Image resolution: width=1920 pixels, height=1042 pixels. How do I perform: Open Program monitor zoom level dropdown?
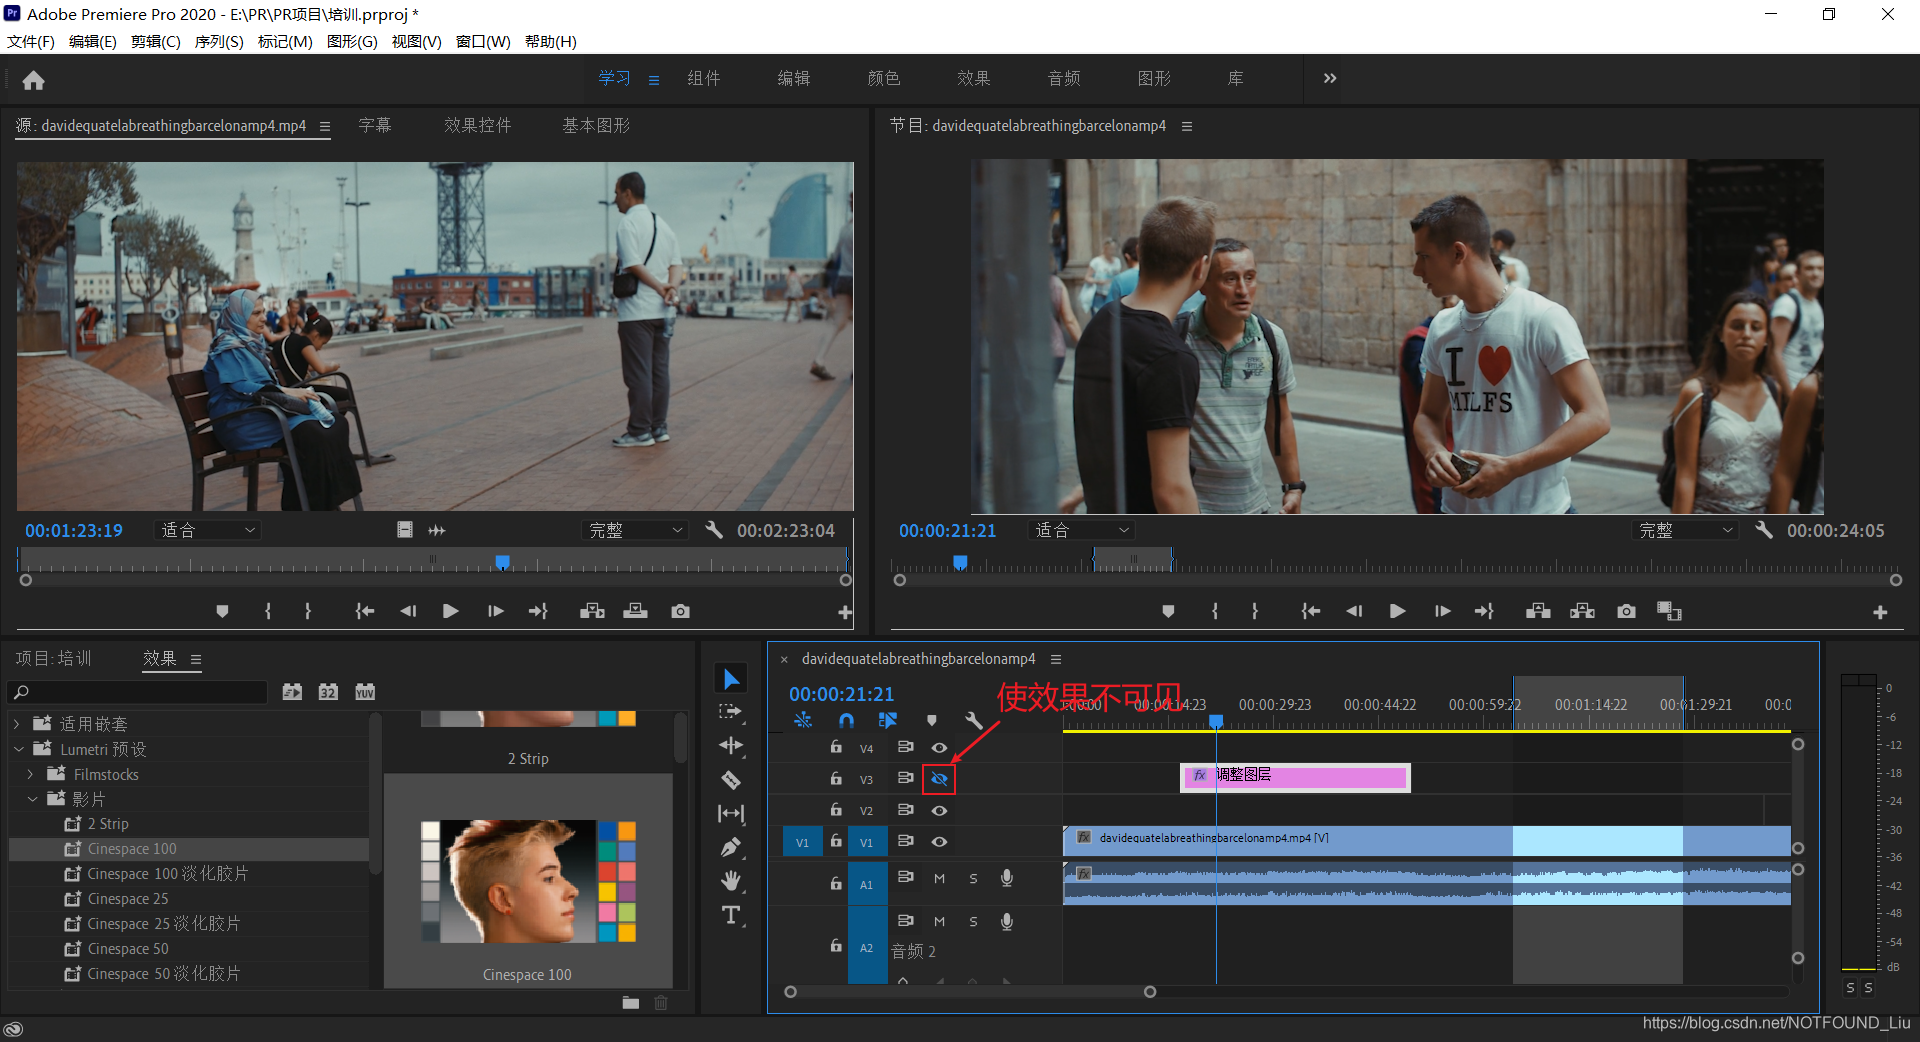pos(1082,530)
